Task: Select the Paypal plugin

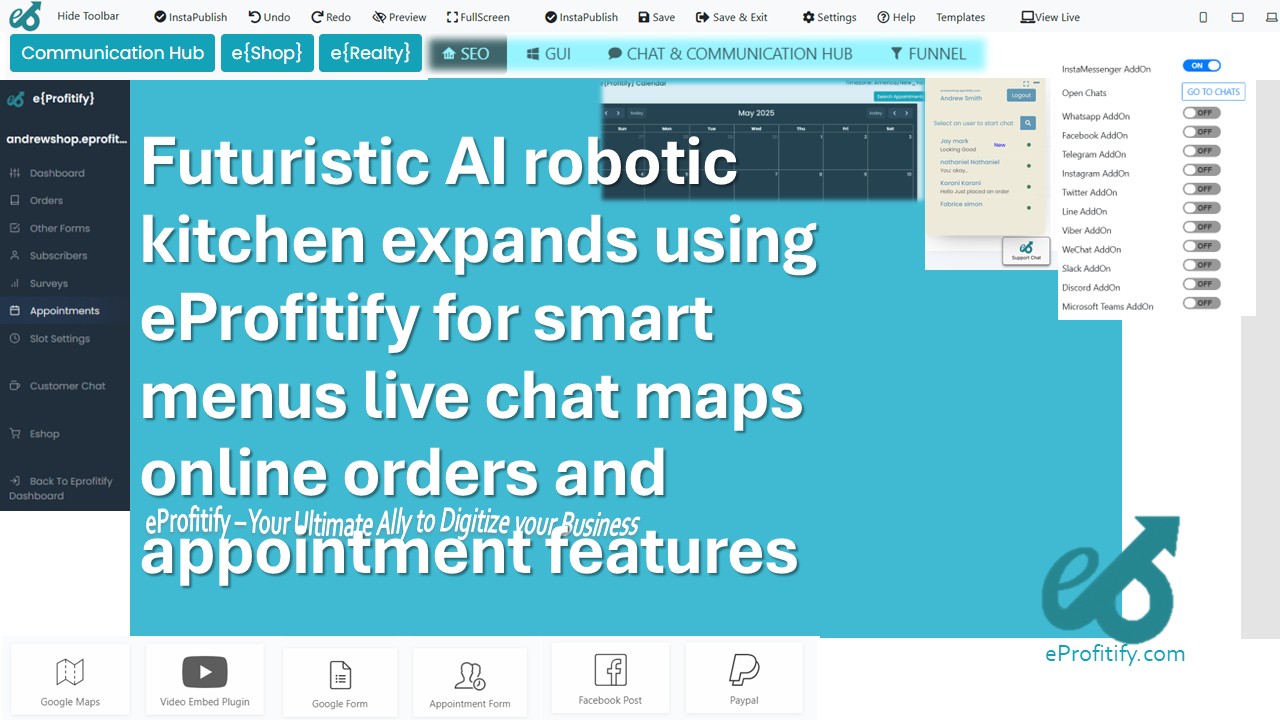Action: 744,677
